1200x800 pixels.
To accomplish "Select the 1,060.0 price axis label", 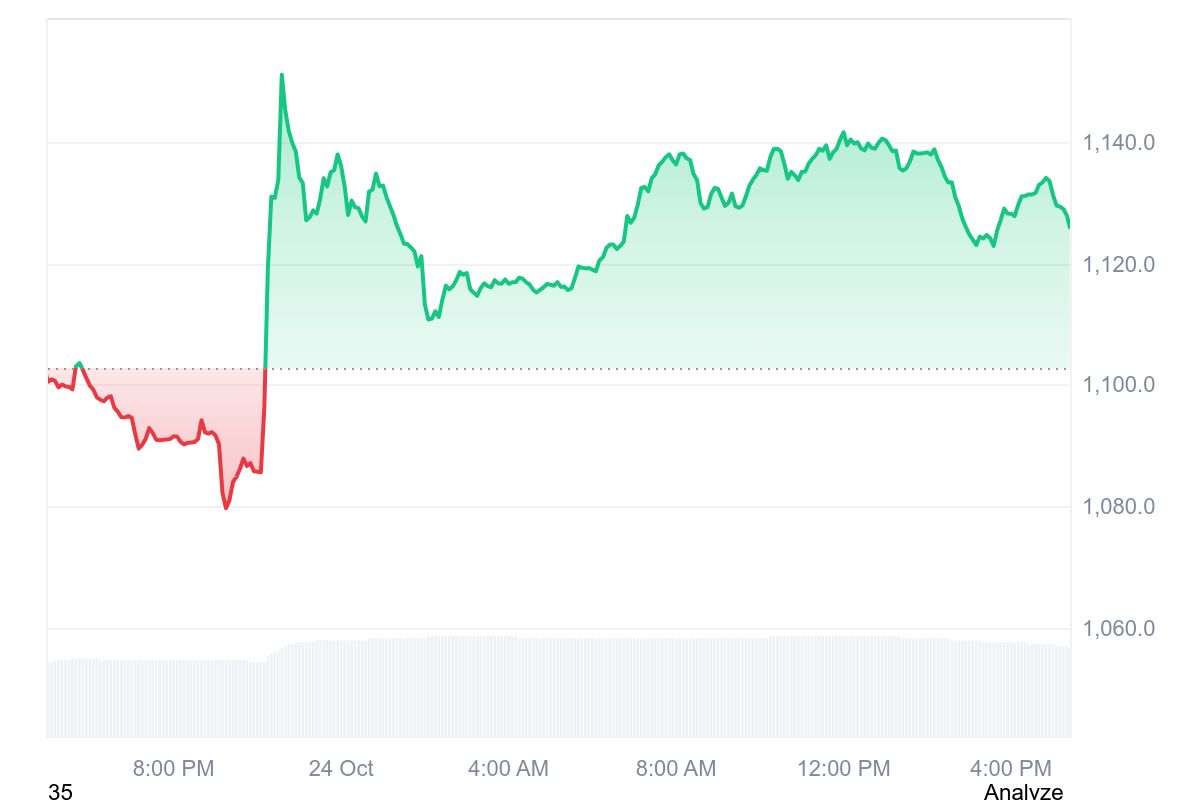I will pyautogui.click(x=1119, y=629).
